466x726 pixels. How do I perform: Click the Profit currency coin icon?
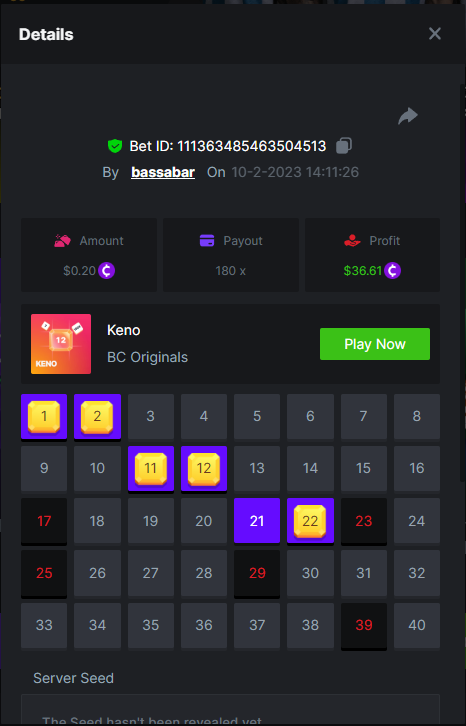392,270
